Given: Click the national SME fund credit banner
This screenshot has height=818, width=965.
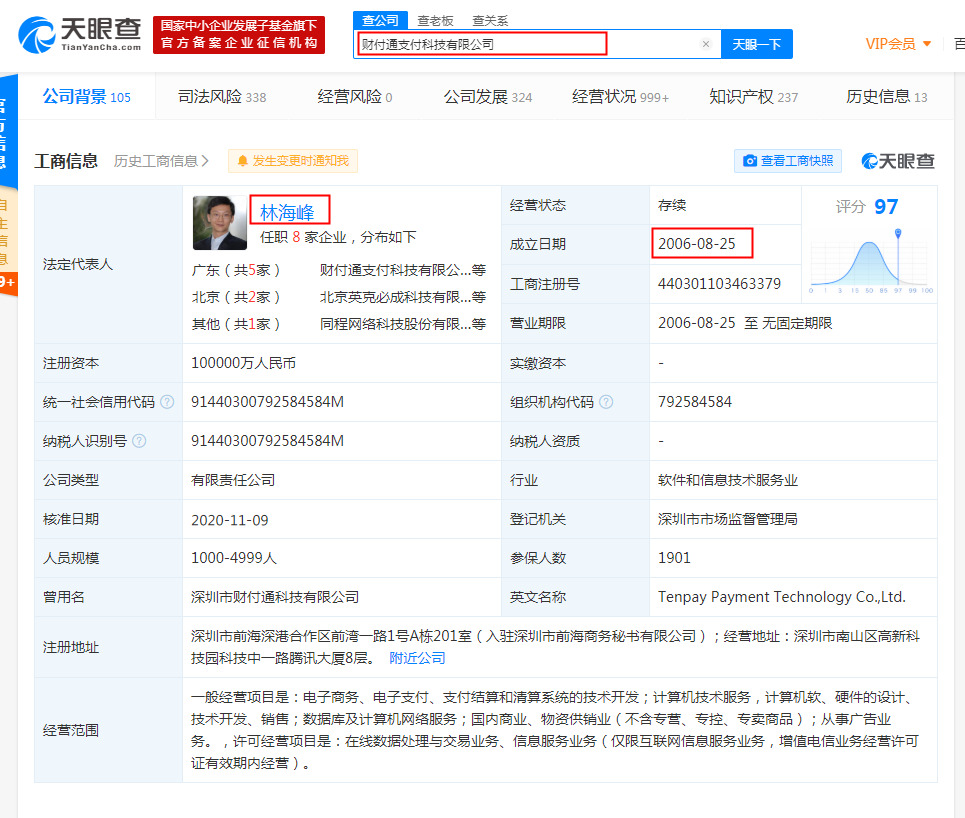Looking at the screenshot, I should [239, 35].
